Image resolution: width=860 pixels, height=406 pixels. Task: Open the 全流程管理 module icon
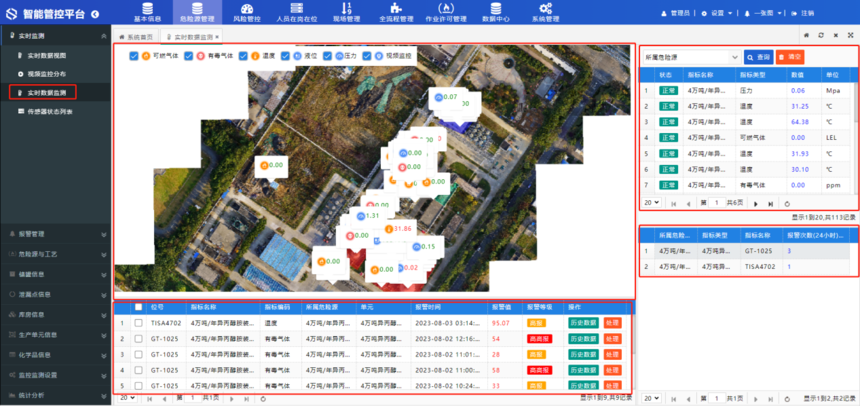tap(396, 7)
